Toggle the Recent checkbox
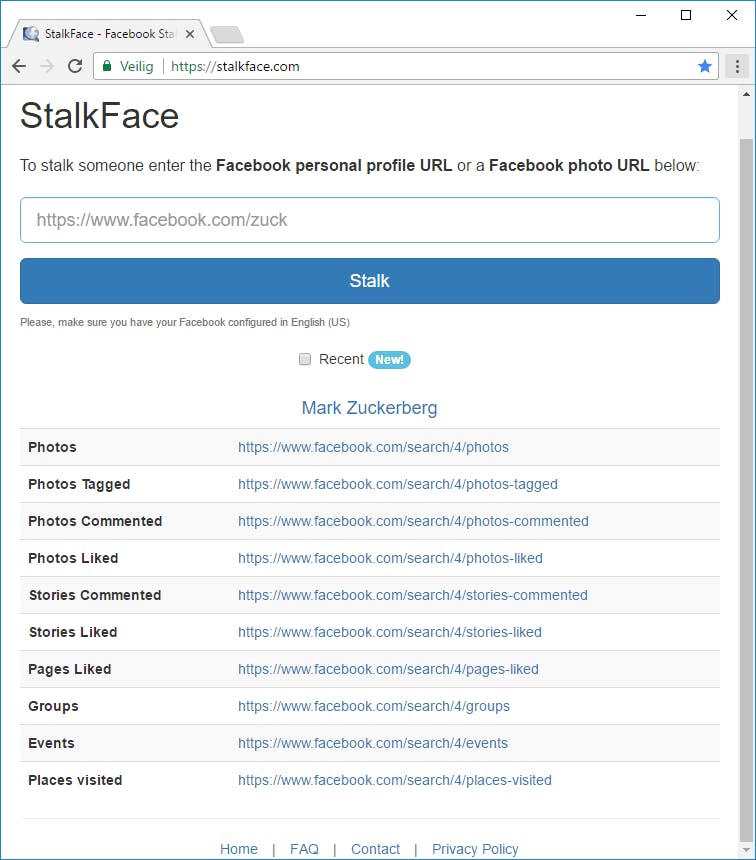This screenshot has height=860, width=756. click(305, 360)
